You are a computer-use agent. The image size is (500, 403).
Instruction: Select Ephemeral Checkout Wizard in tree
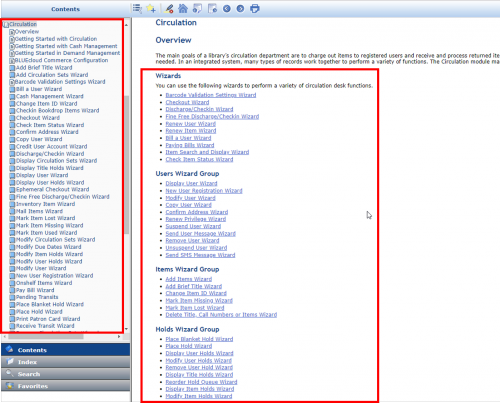coord(53,189)
